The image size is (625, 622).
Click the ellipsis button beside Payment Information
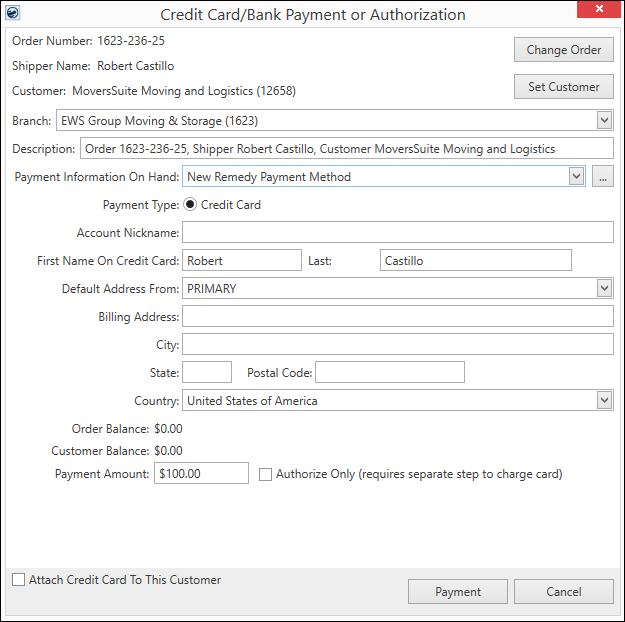tap(602, 177)
